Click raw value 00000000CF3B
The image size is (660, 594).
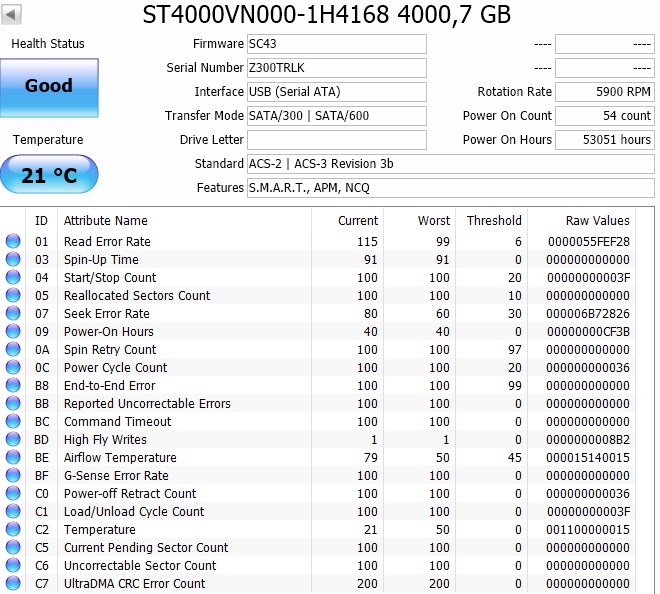[588, 332]
